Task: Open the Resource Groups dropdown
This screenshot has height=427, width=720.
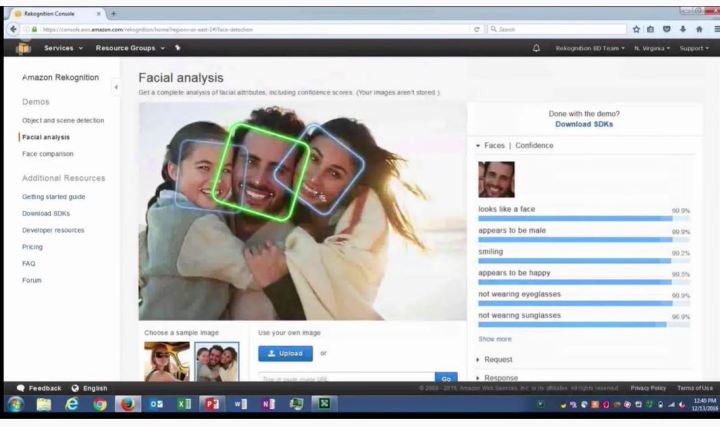Action: [132, 48]
